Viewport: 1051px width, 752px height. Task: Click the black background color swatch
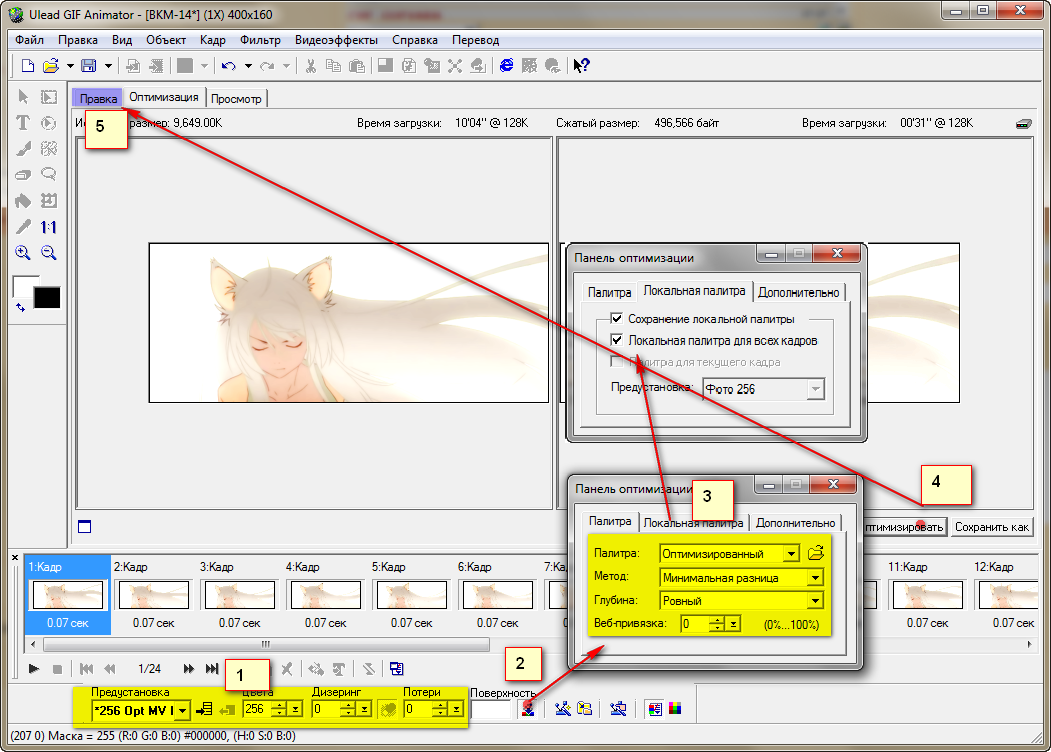tap(47, 298)
